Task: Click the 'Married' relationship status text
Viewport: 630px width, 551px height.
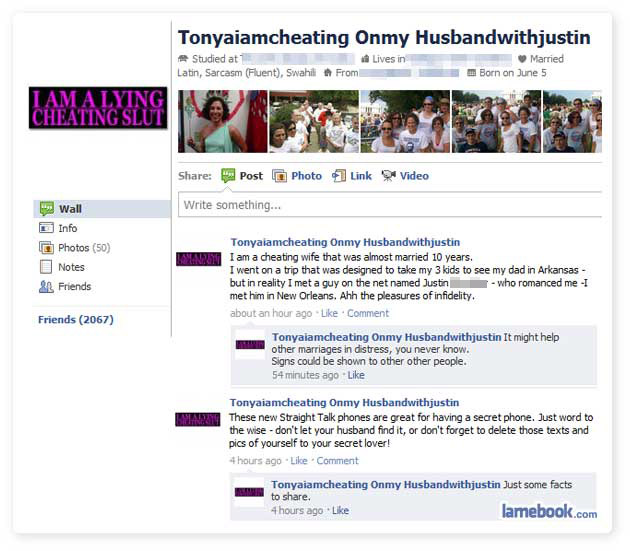Action: coord(546,59)
